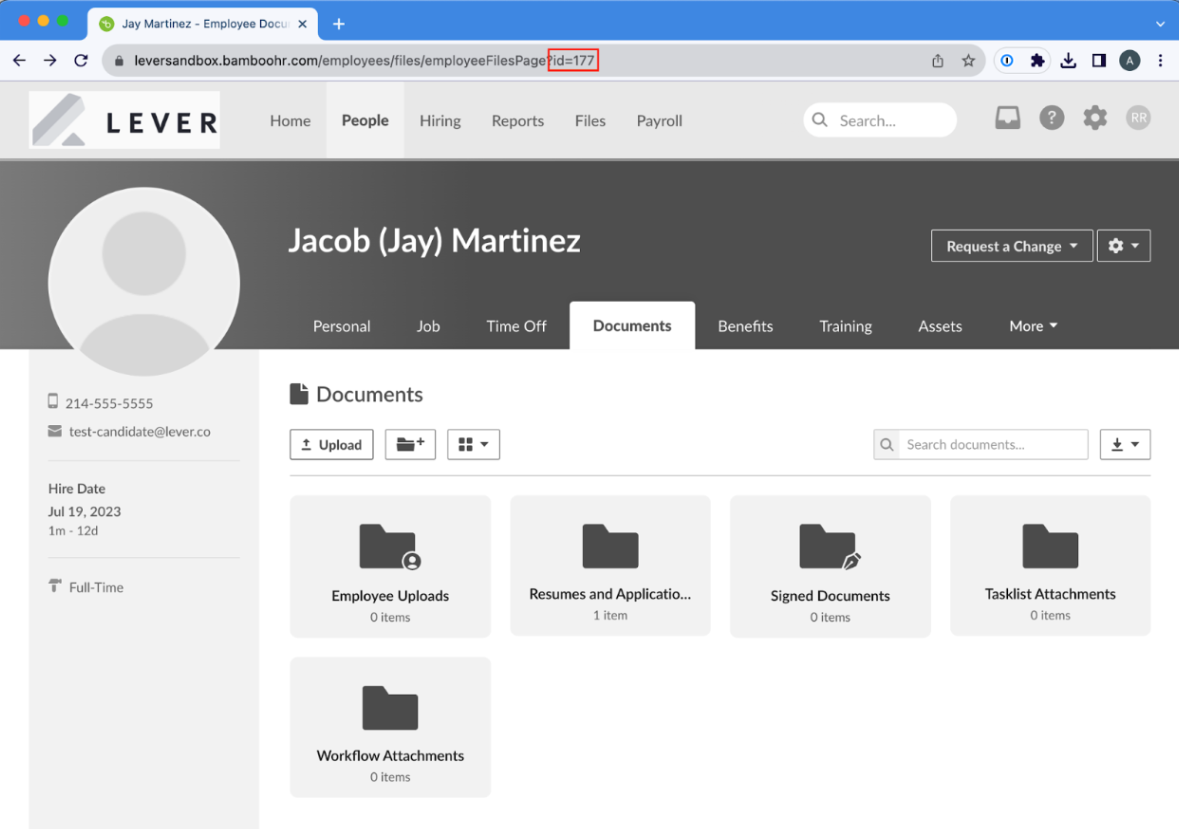Click the top Search field
Viewport: 1179px width, 829px height.
click(x=880, y=120)
